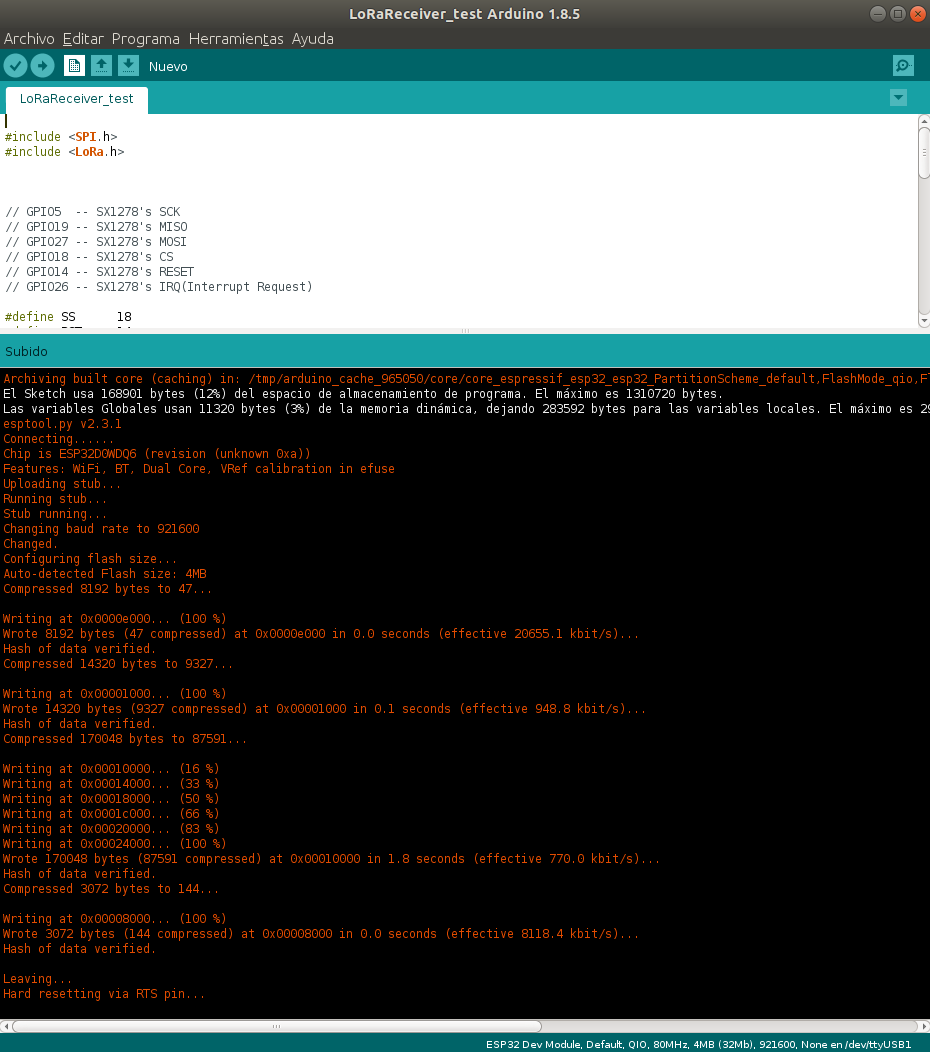Click the 'Changing baud rate to 921600' line

click(x=101, y=529)
